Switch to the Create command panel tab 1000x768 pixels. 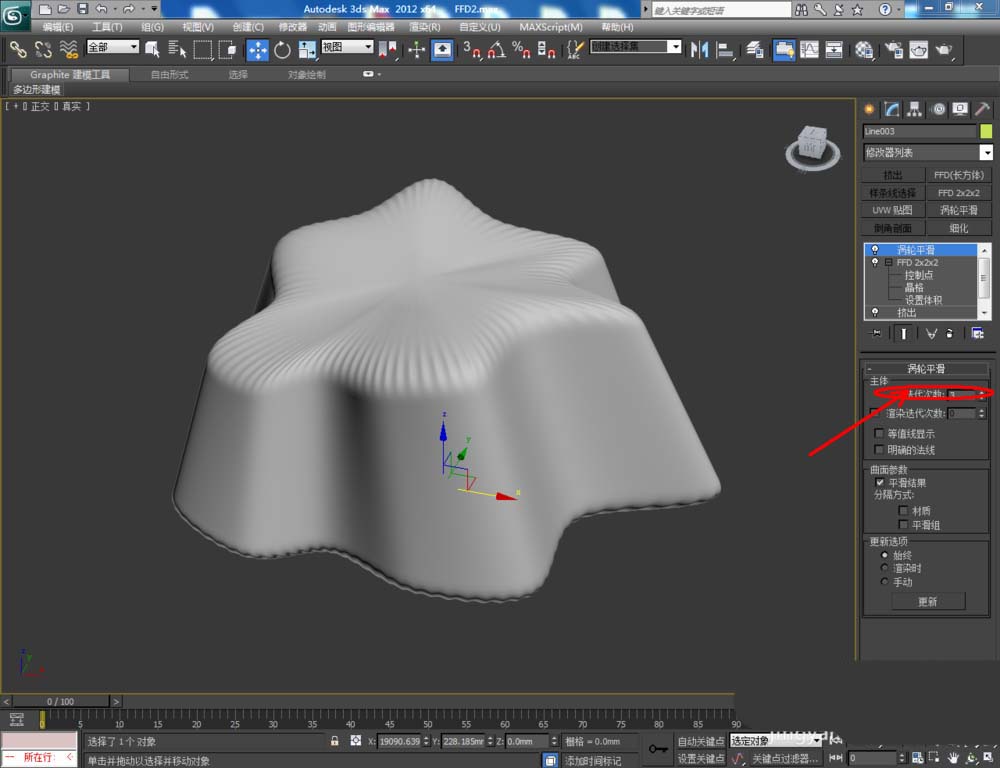click(869, 109)
